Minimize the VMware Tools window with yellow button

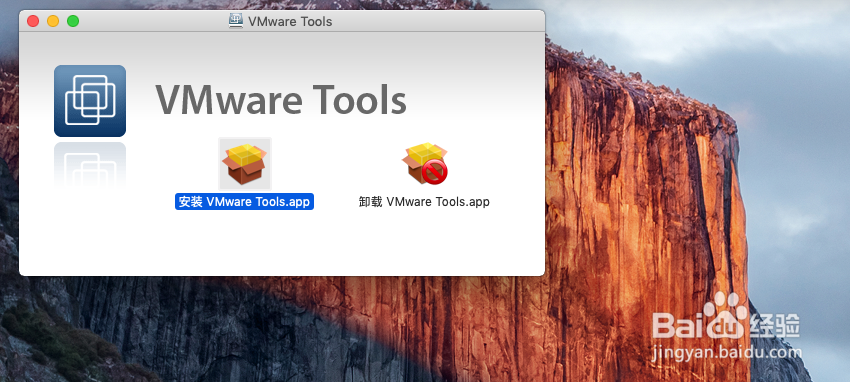pos(53,21)
